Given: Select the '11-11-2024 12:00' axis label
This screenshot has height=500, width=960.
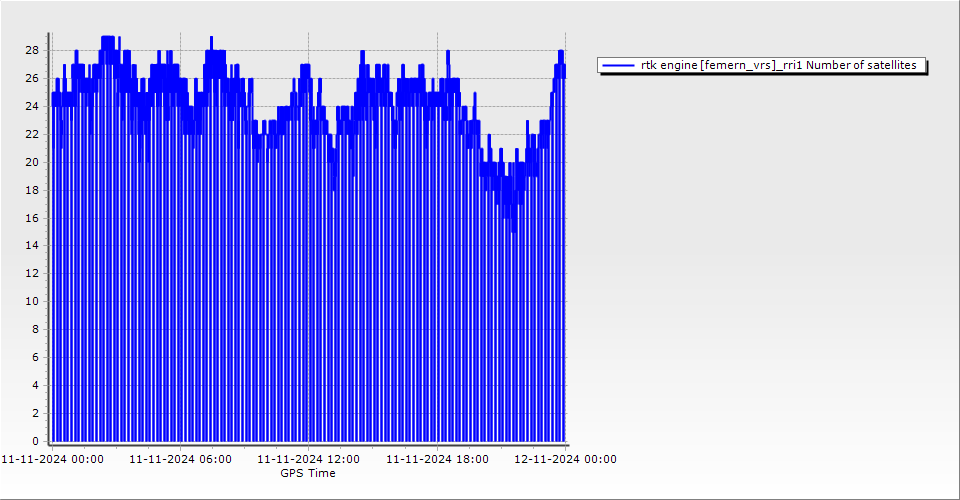Looking at the screenshot, I should tap(309, 459).
